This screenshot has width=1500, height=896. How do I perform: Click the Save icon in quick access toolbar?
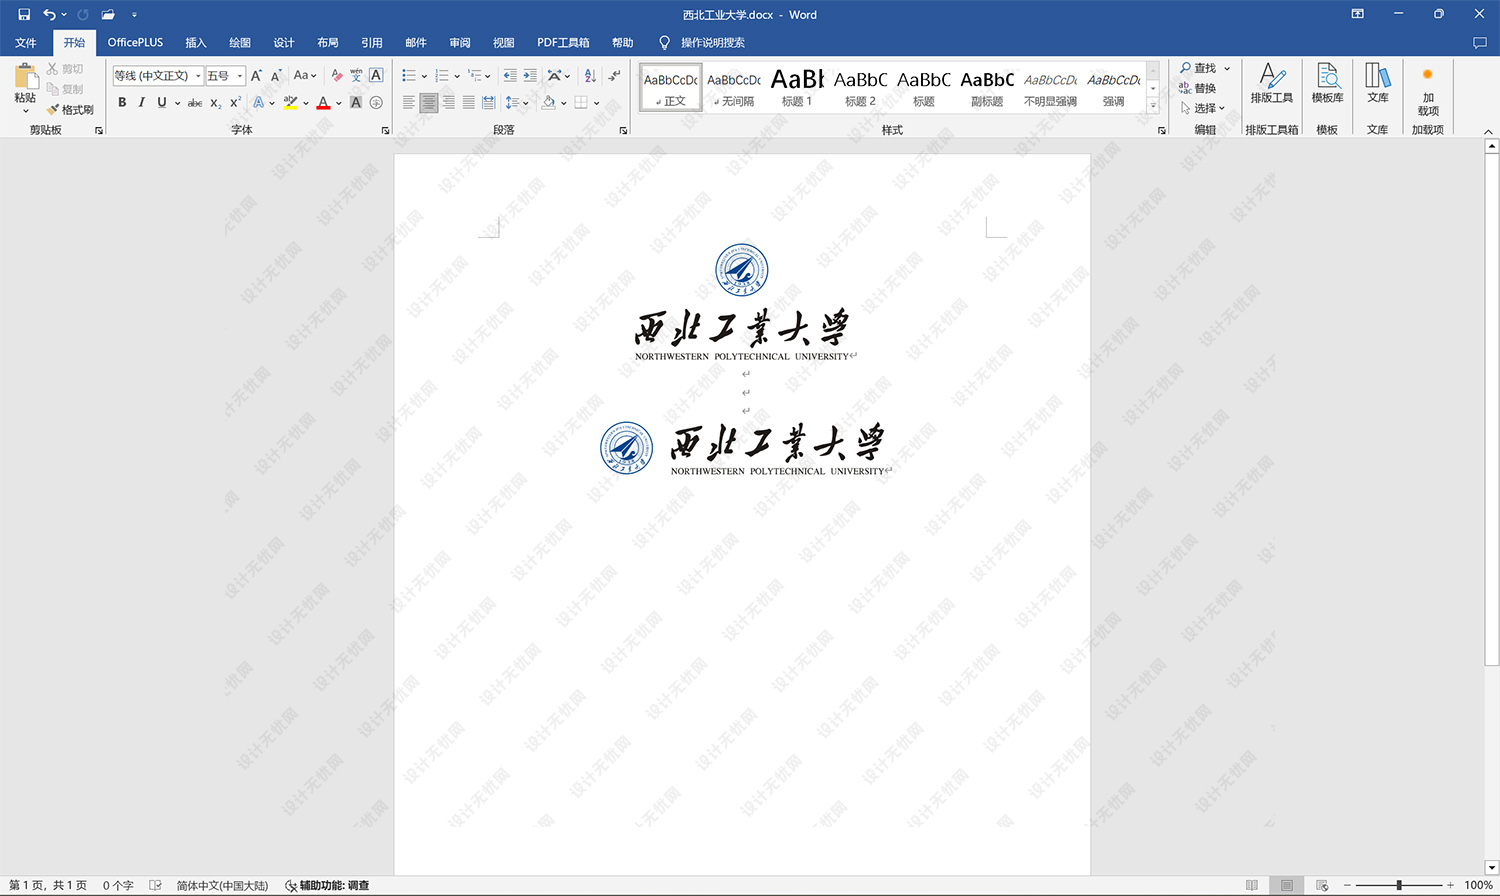24,14
